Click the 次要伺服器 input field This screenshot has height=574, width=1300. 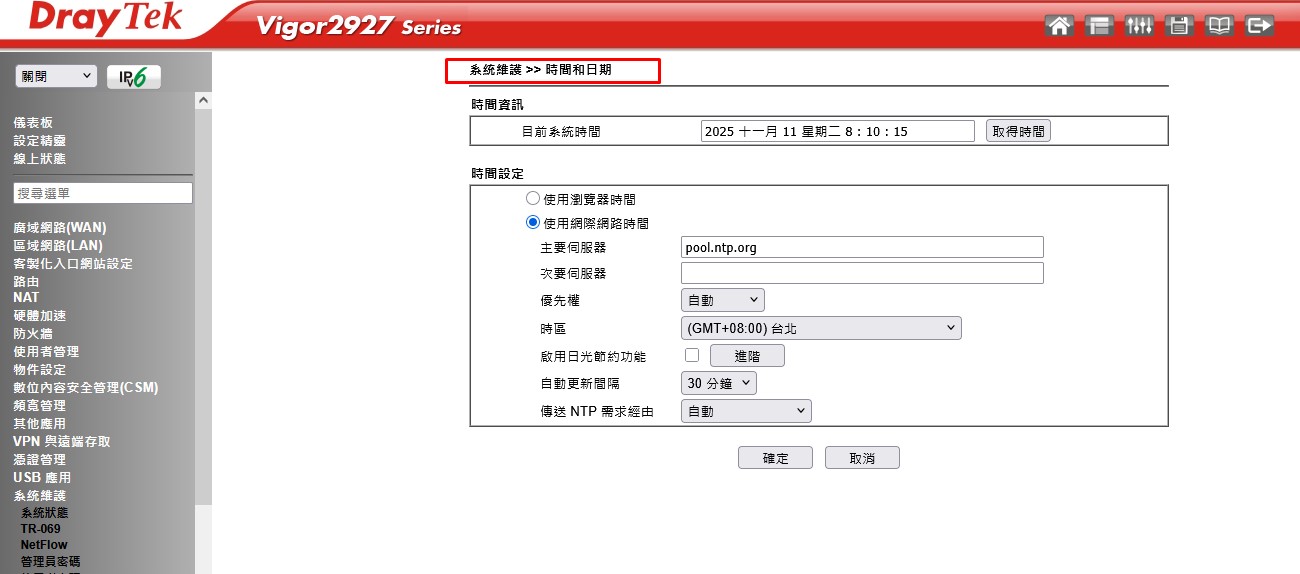[x=862, y=273]
